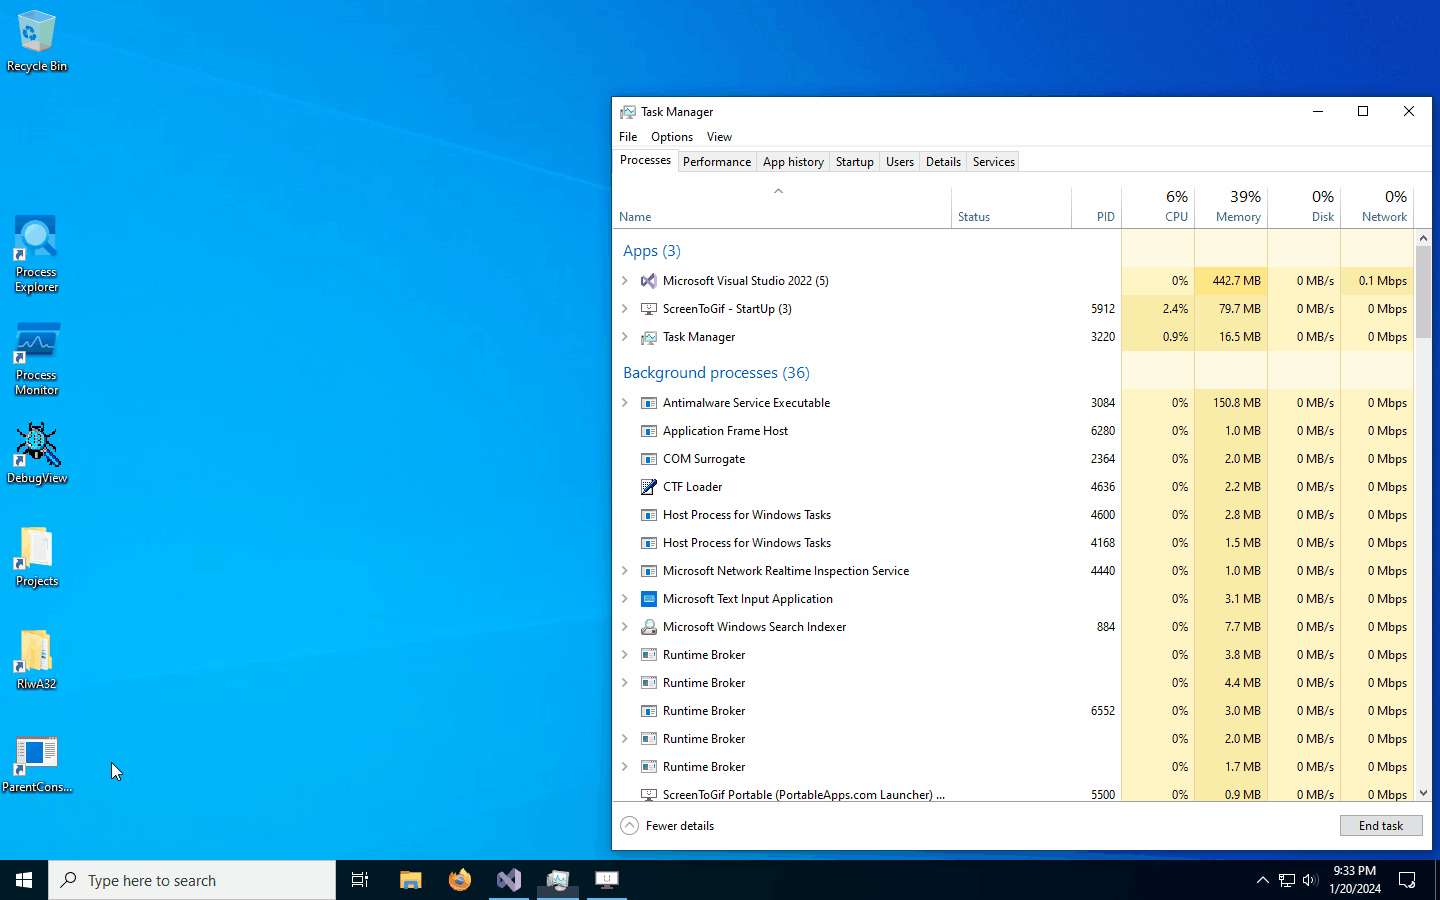The image size is (1440, 900).
Task: Click the ScreenToGif taskbar button
Action: [607, 880]
